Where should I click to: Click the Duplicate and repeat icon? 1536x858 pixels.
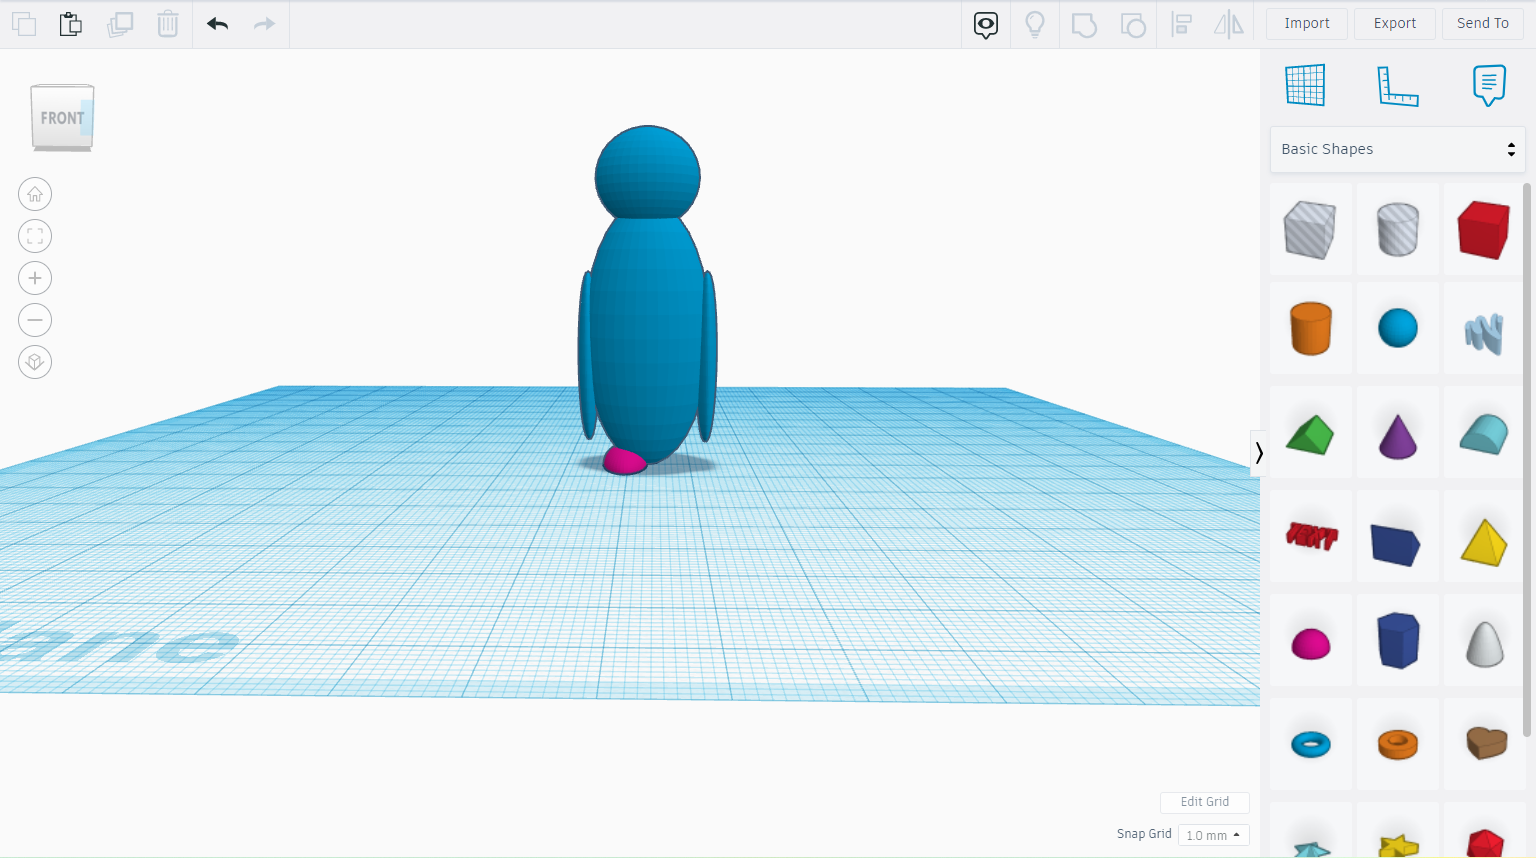(x=120, y=23)
